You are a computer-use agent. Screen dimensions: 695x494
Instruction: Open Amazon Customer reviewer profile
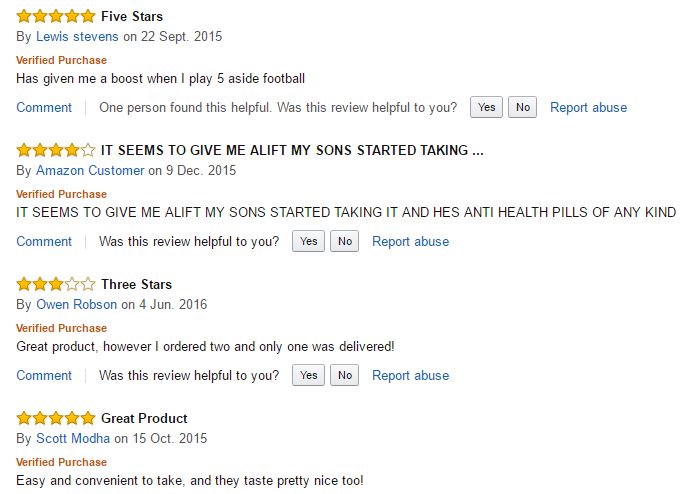(x=90, y=171)
